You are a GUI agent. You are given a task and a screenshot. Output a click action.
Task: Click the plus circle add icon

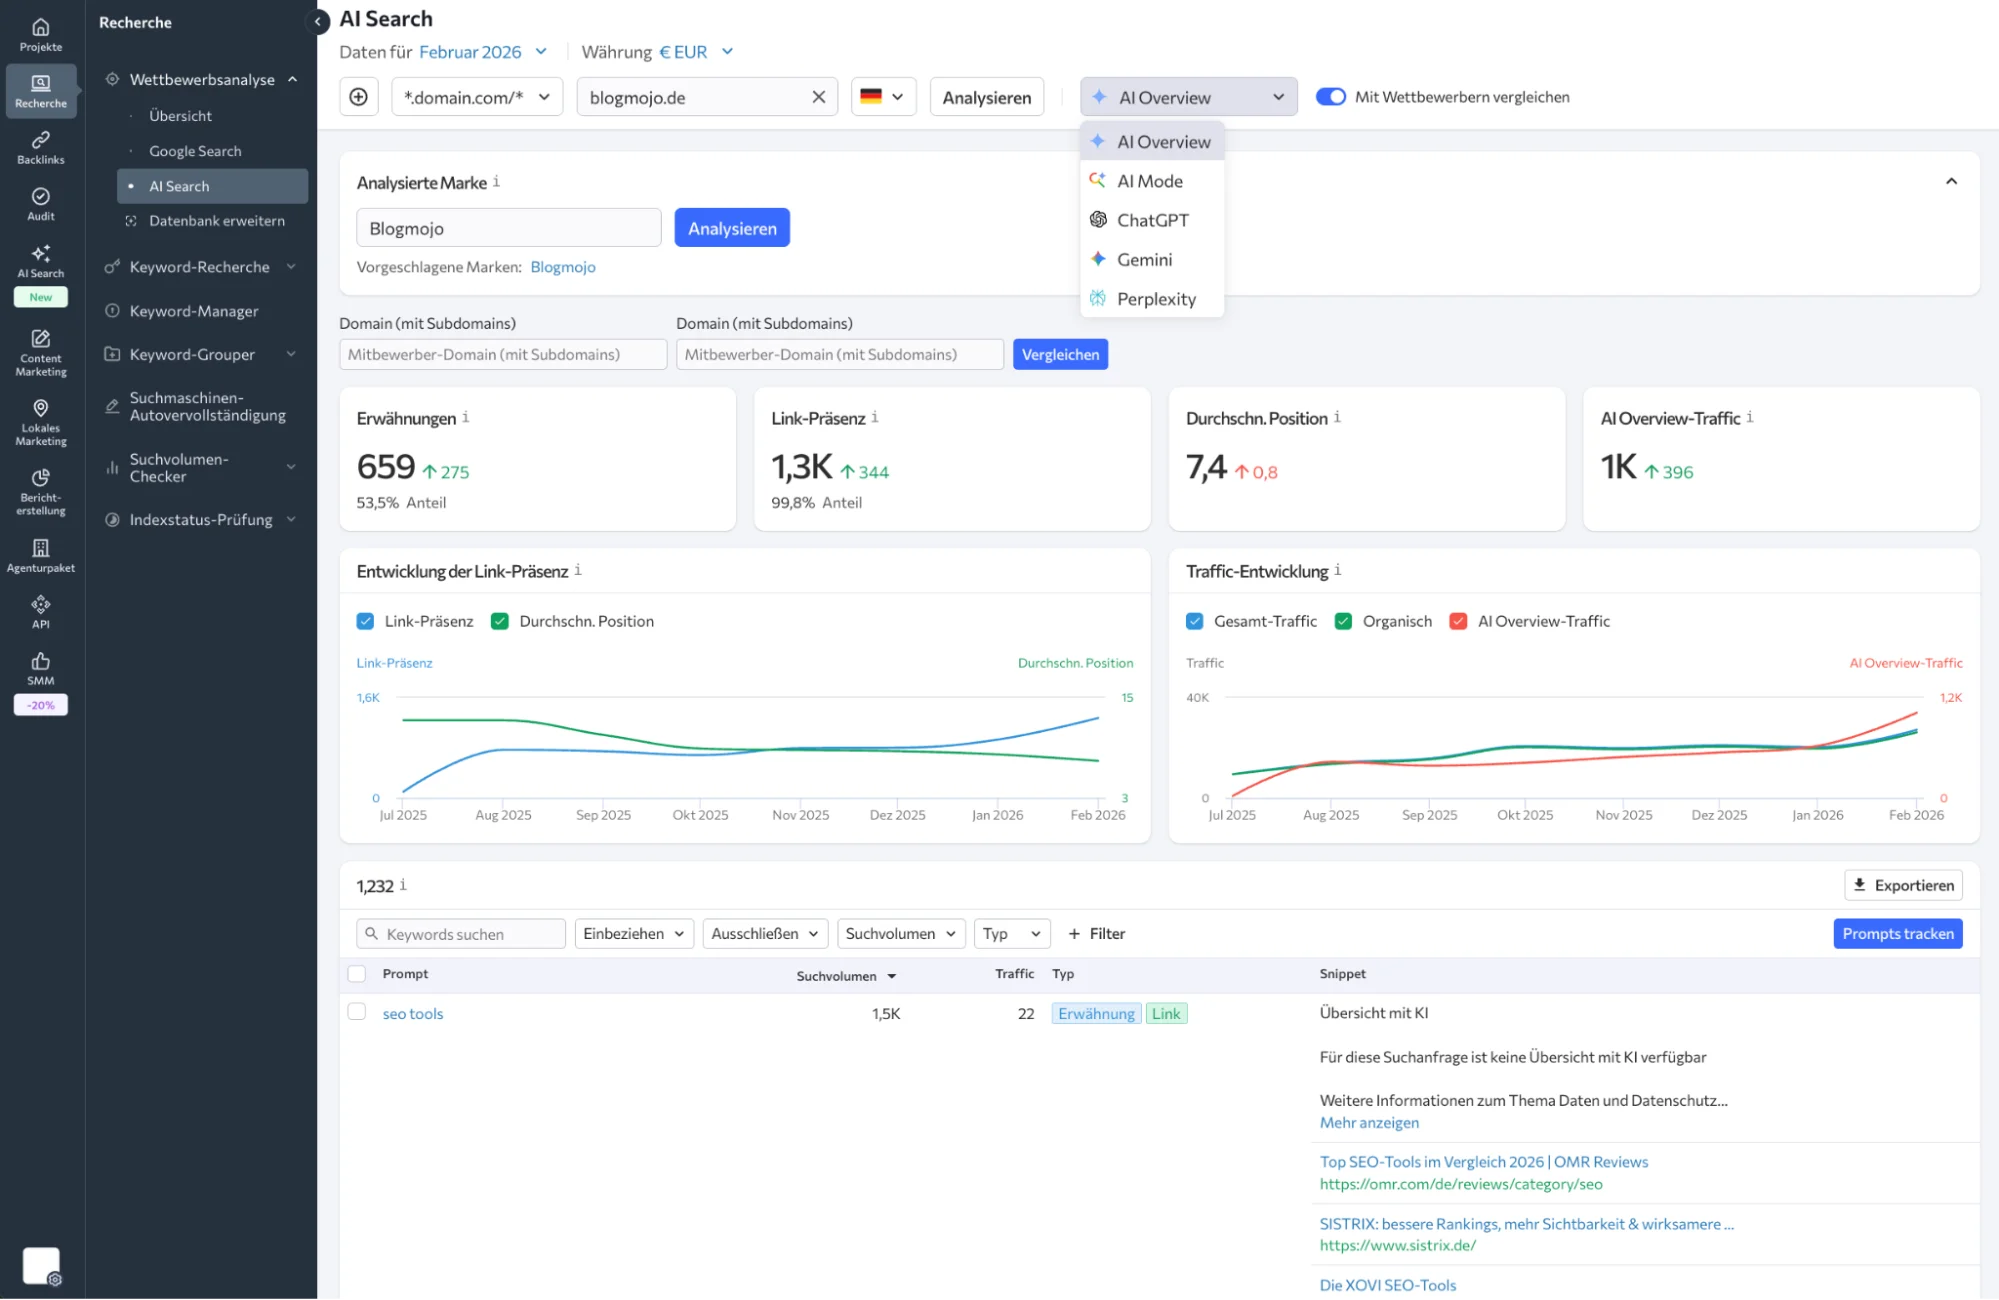click(x=358, y=97)
